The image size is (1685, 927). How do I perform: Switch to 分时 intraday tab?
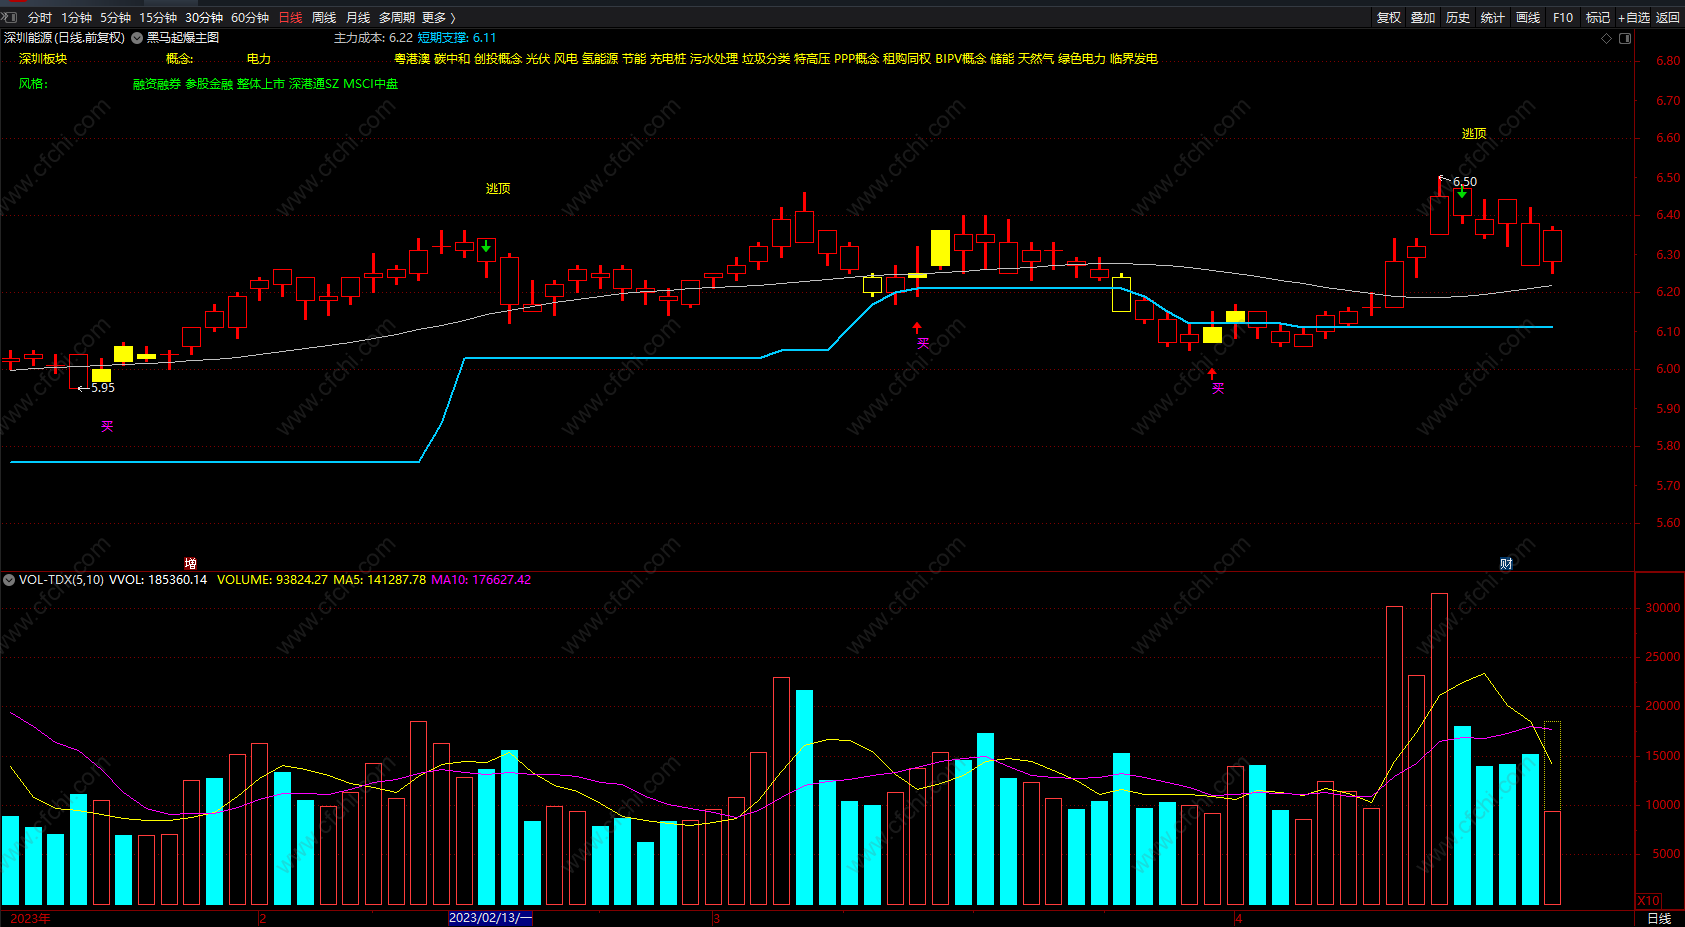pyautogui.click(x=40, y=17)
